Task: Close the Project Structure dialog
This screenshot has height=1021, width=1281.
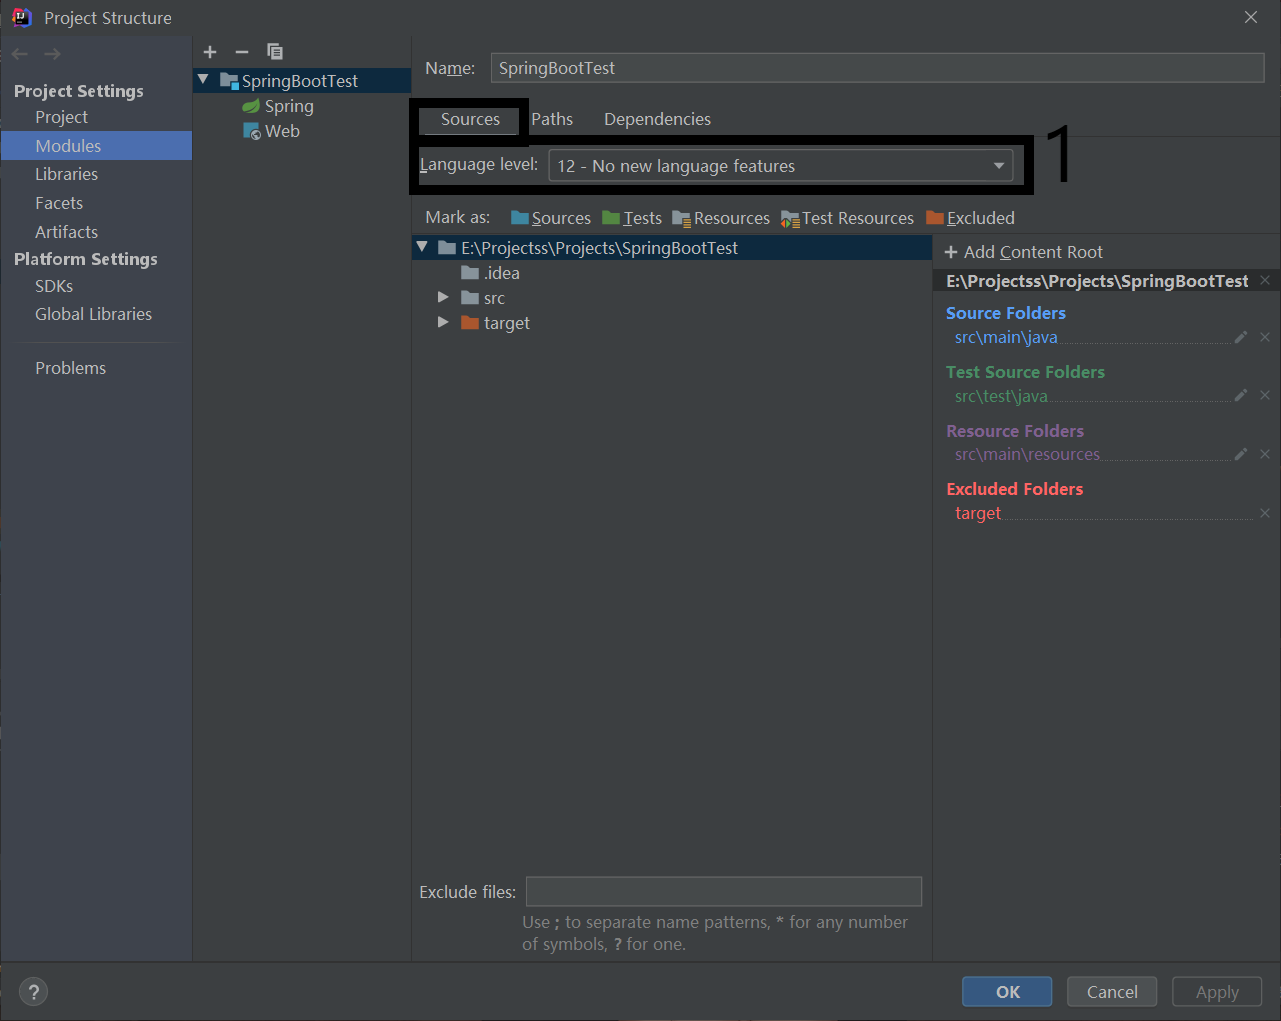Action: coord(1251,17)
